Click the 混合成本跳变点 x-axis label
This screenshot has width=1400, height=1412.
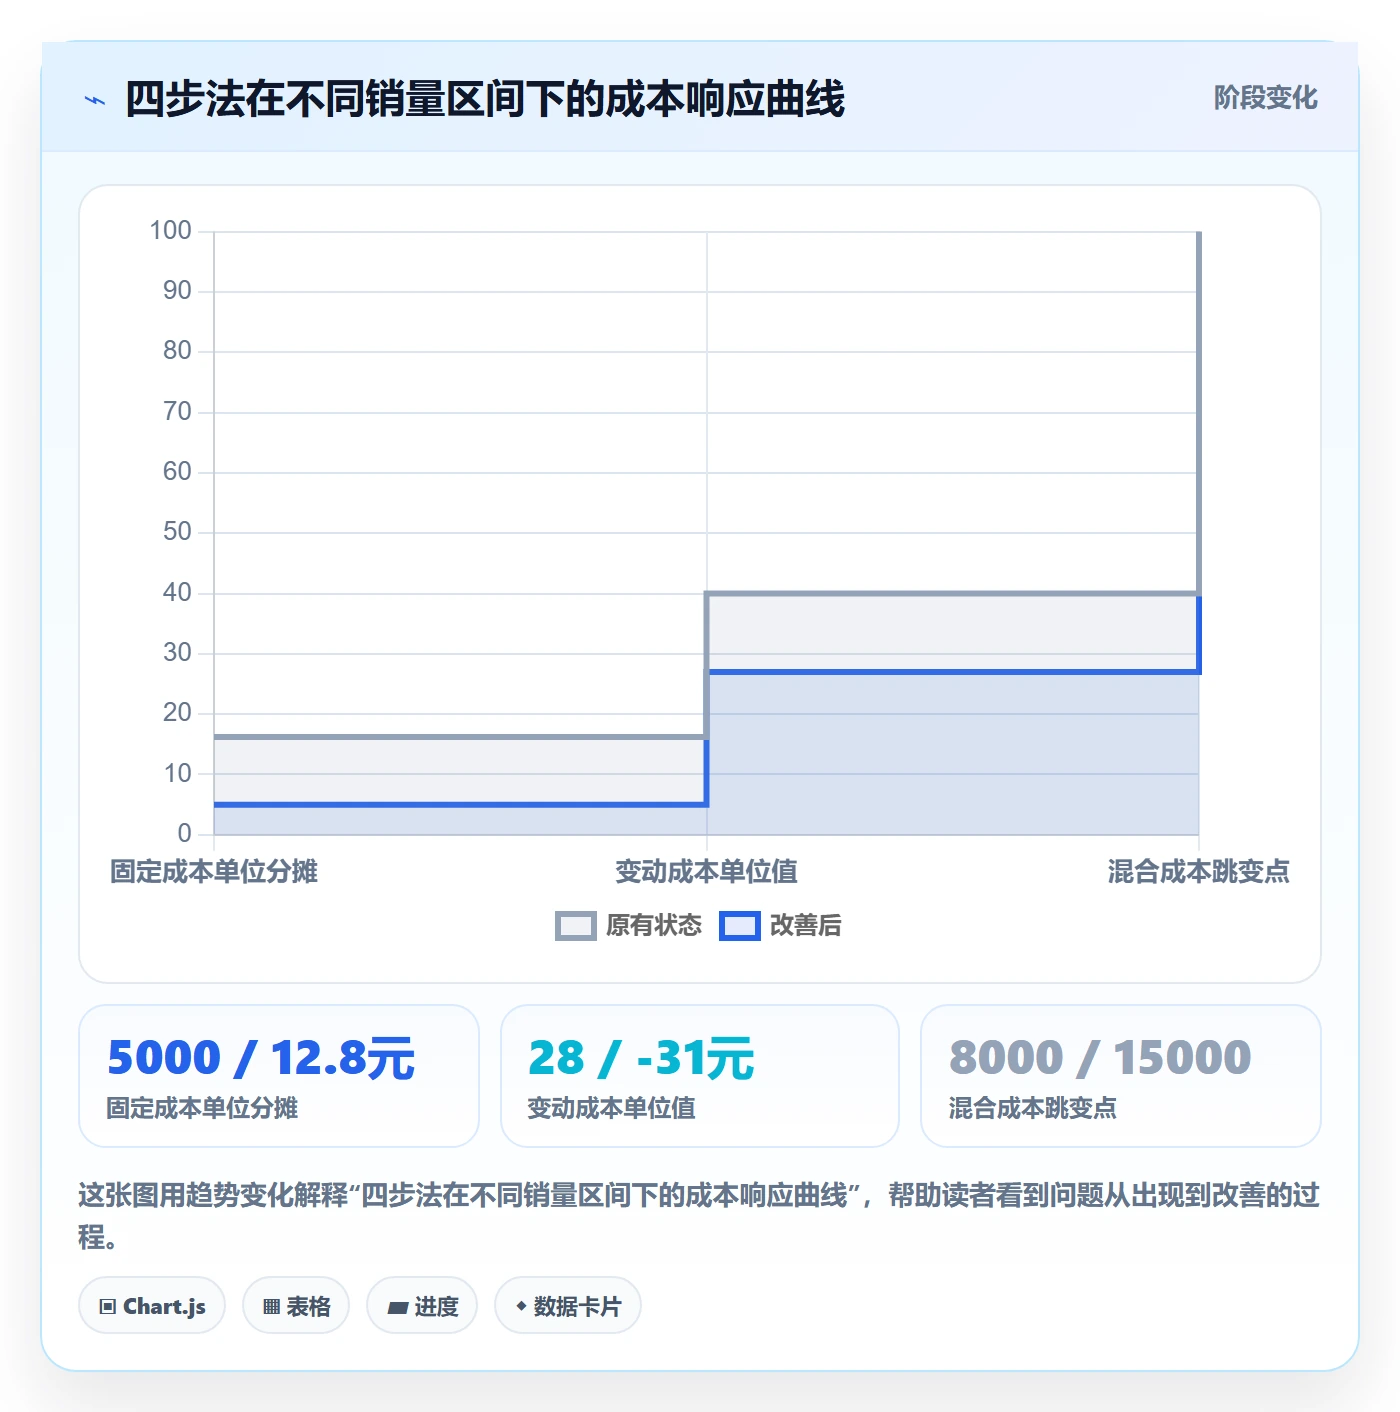(x=1198, y=872)
